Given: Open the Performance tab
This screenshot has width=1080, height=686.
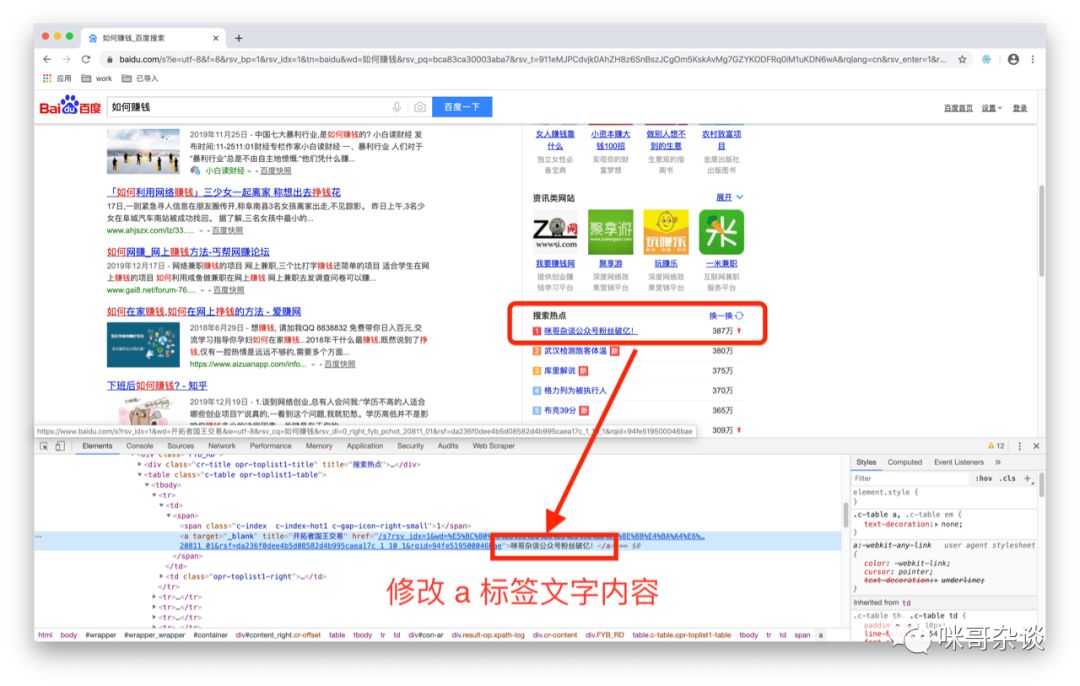Looking at the screenshot, I should (x=271, y=446).
